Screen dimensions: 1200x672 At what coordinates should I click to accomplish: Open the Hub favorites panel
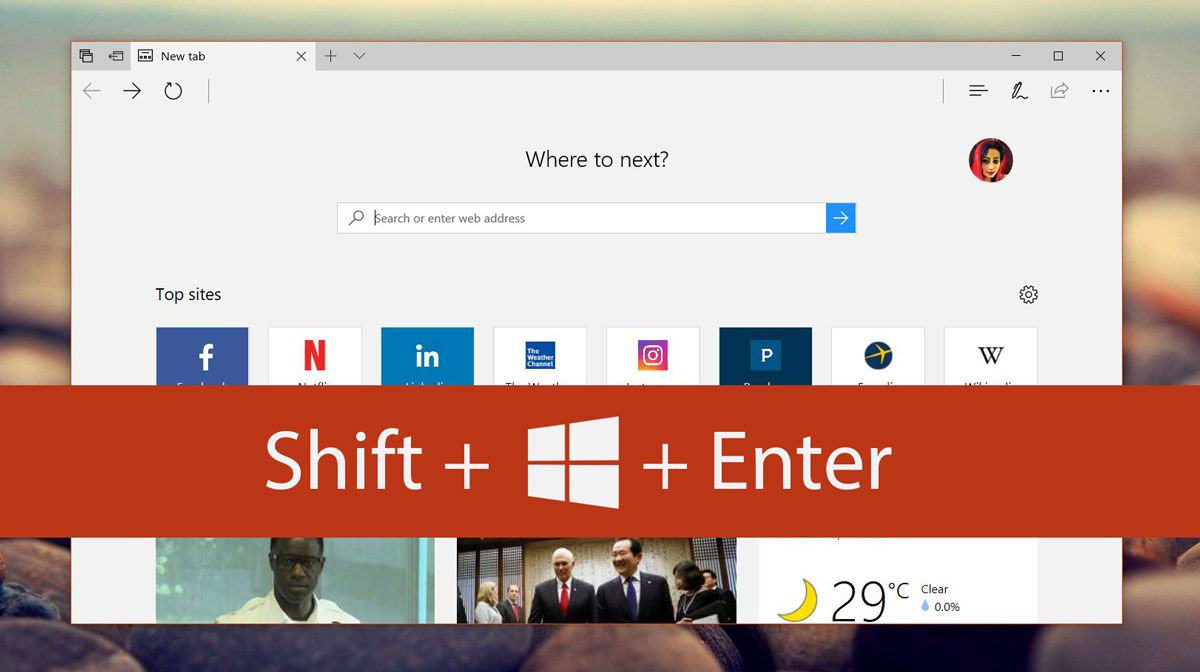[978, 91]
